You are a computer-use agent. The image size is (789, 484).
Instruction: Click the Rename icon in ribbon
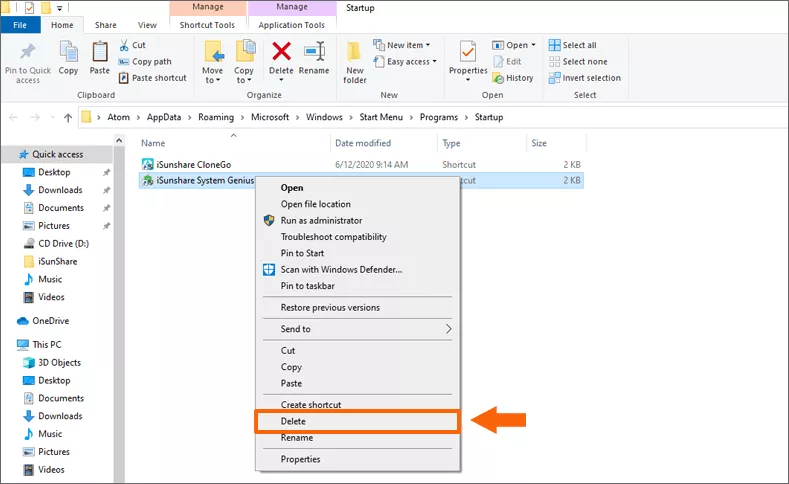[x=314, y=52]
